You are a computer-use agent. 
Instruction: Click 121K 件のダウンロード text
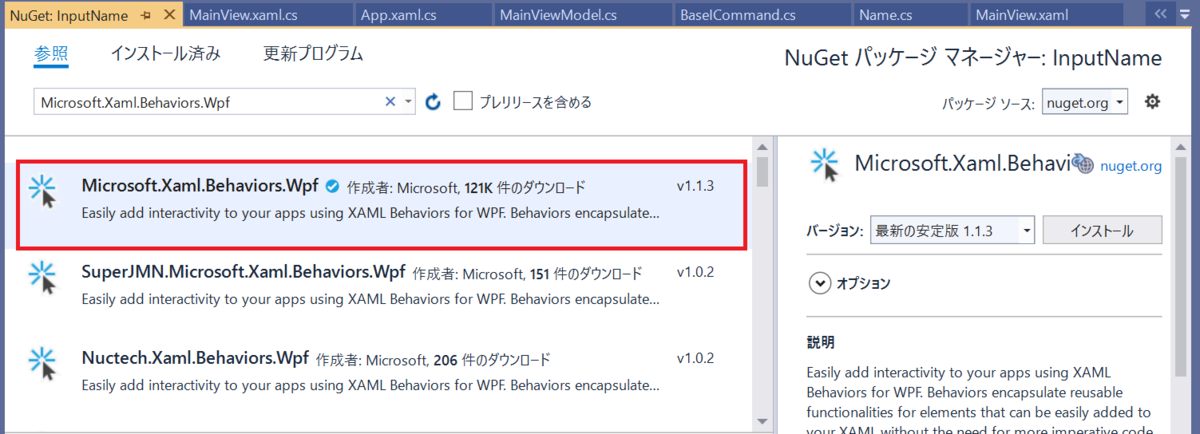click(525, 187)
